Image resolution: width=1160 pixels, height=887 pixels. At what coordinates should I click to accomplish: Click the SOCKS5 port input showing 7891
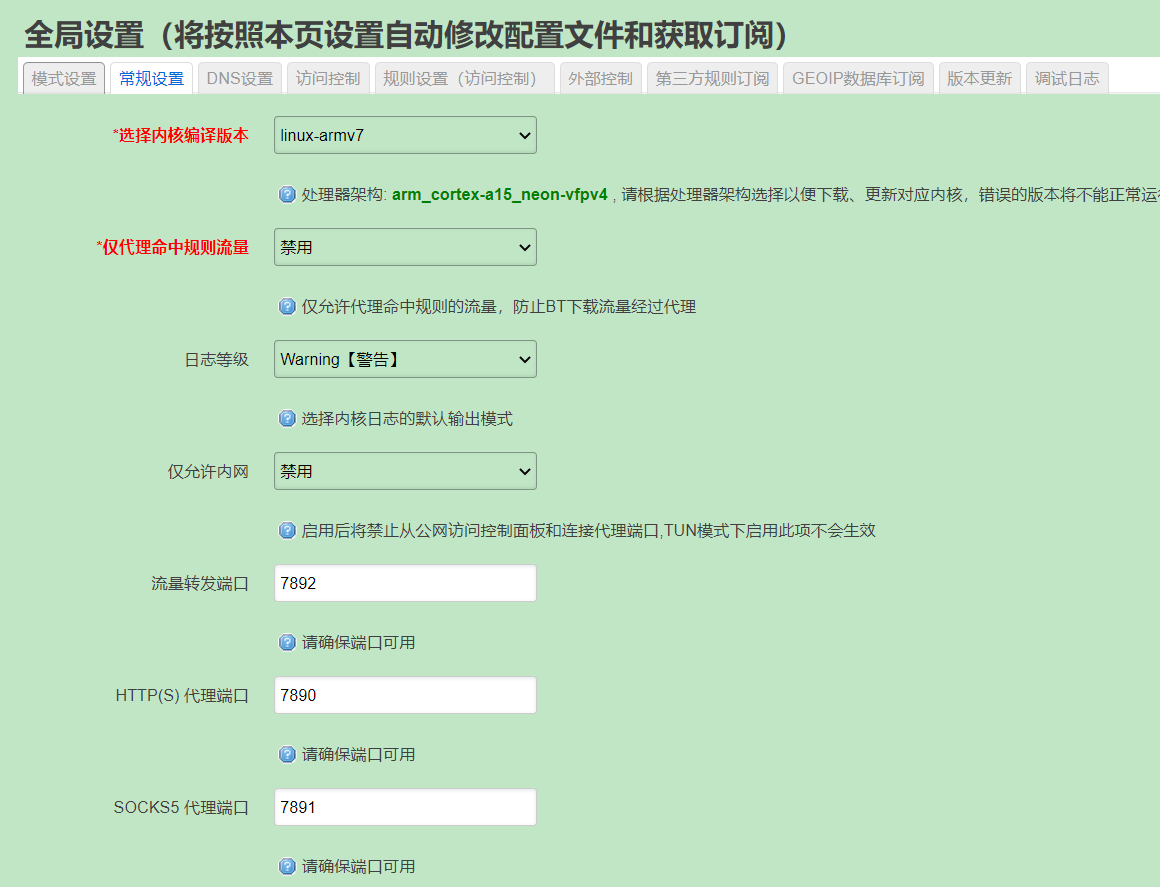(405, 807)
